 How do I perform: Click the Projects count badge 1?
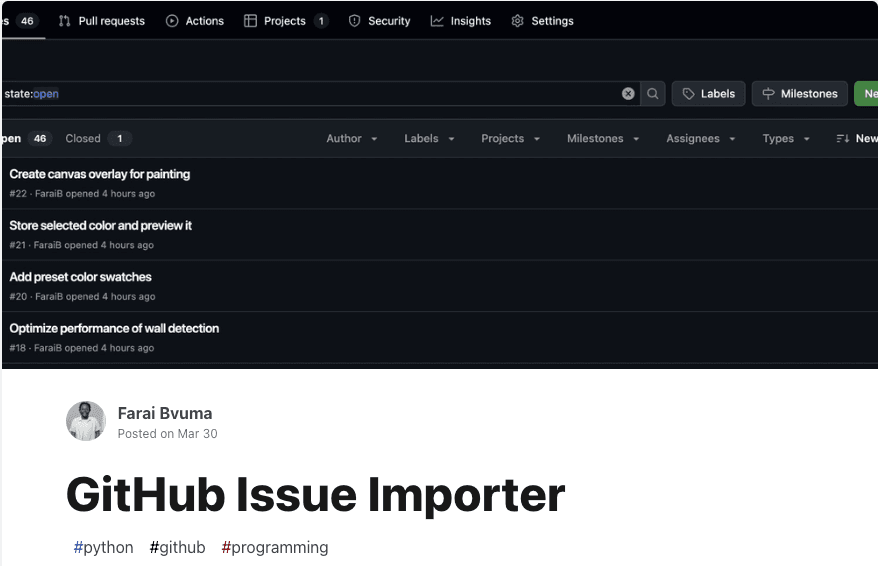click(321, 21)
